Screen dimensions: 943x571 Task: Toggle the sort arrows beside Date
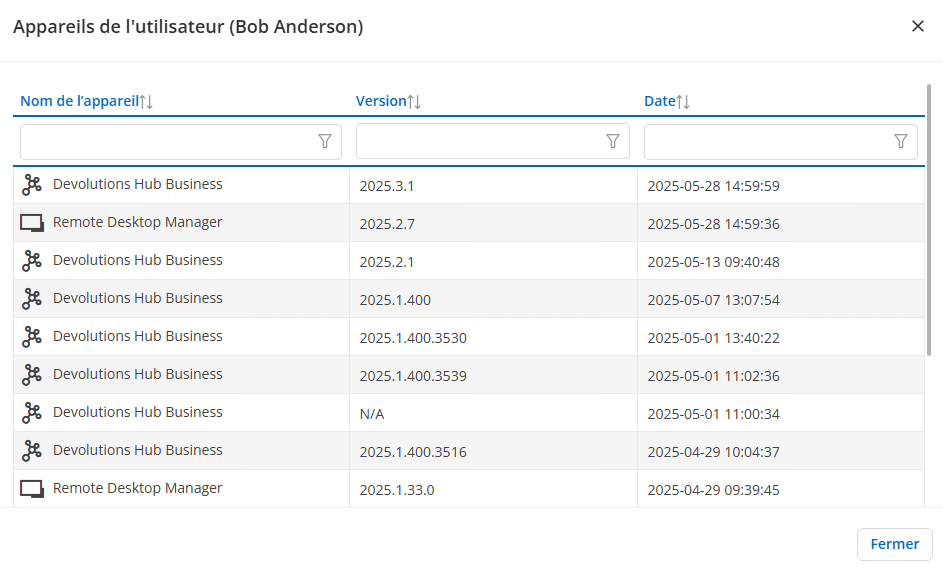coord(683,102)
